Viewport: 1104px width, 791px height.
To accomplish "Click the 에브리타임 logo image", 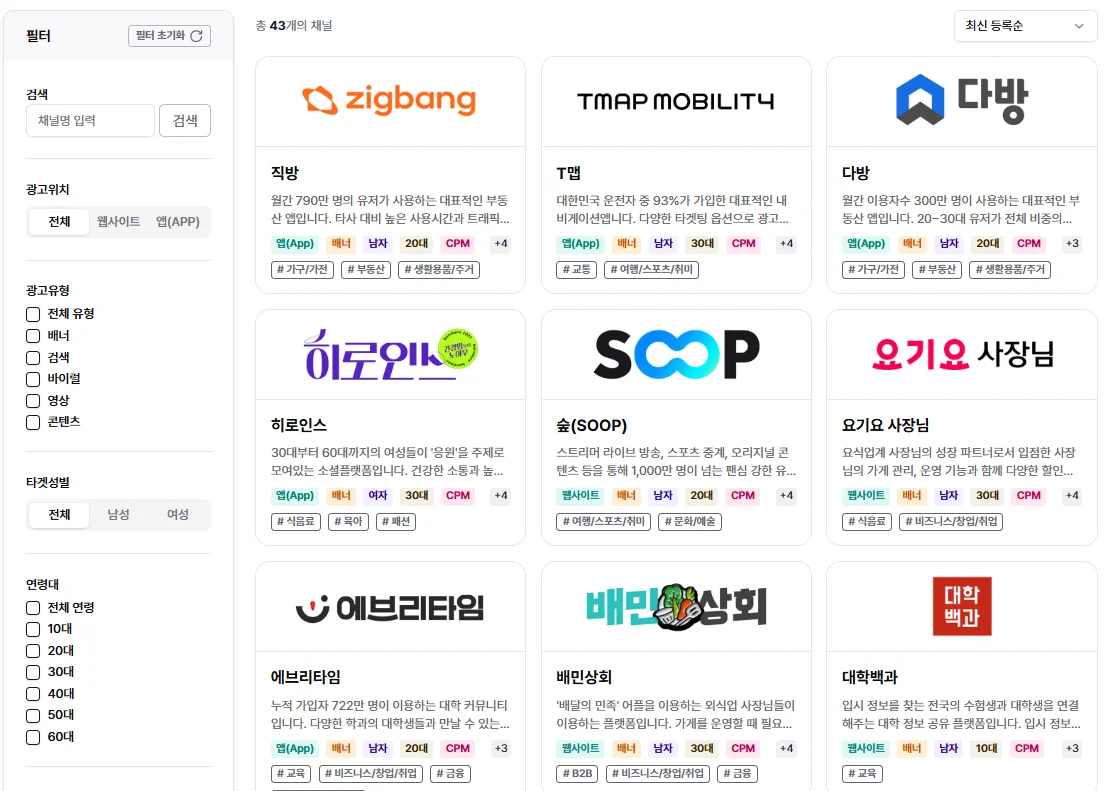I will click(x=390, y=607).
